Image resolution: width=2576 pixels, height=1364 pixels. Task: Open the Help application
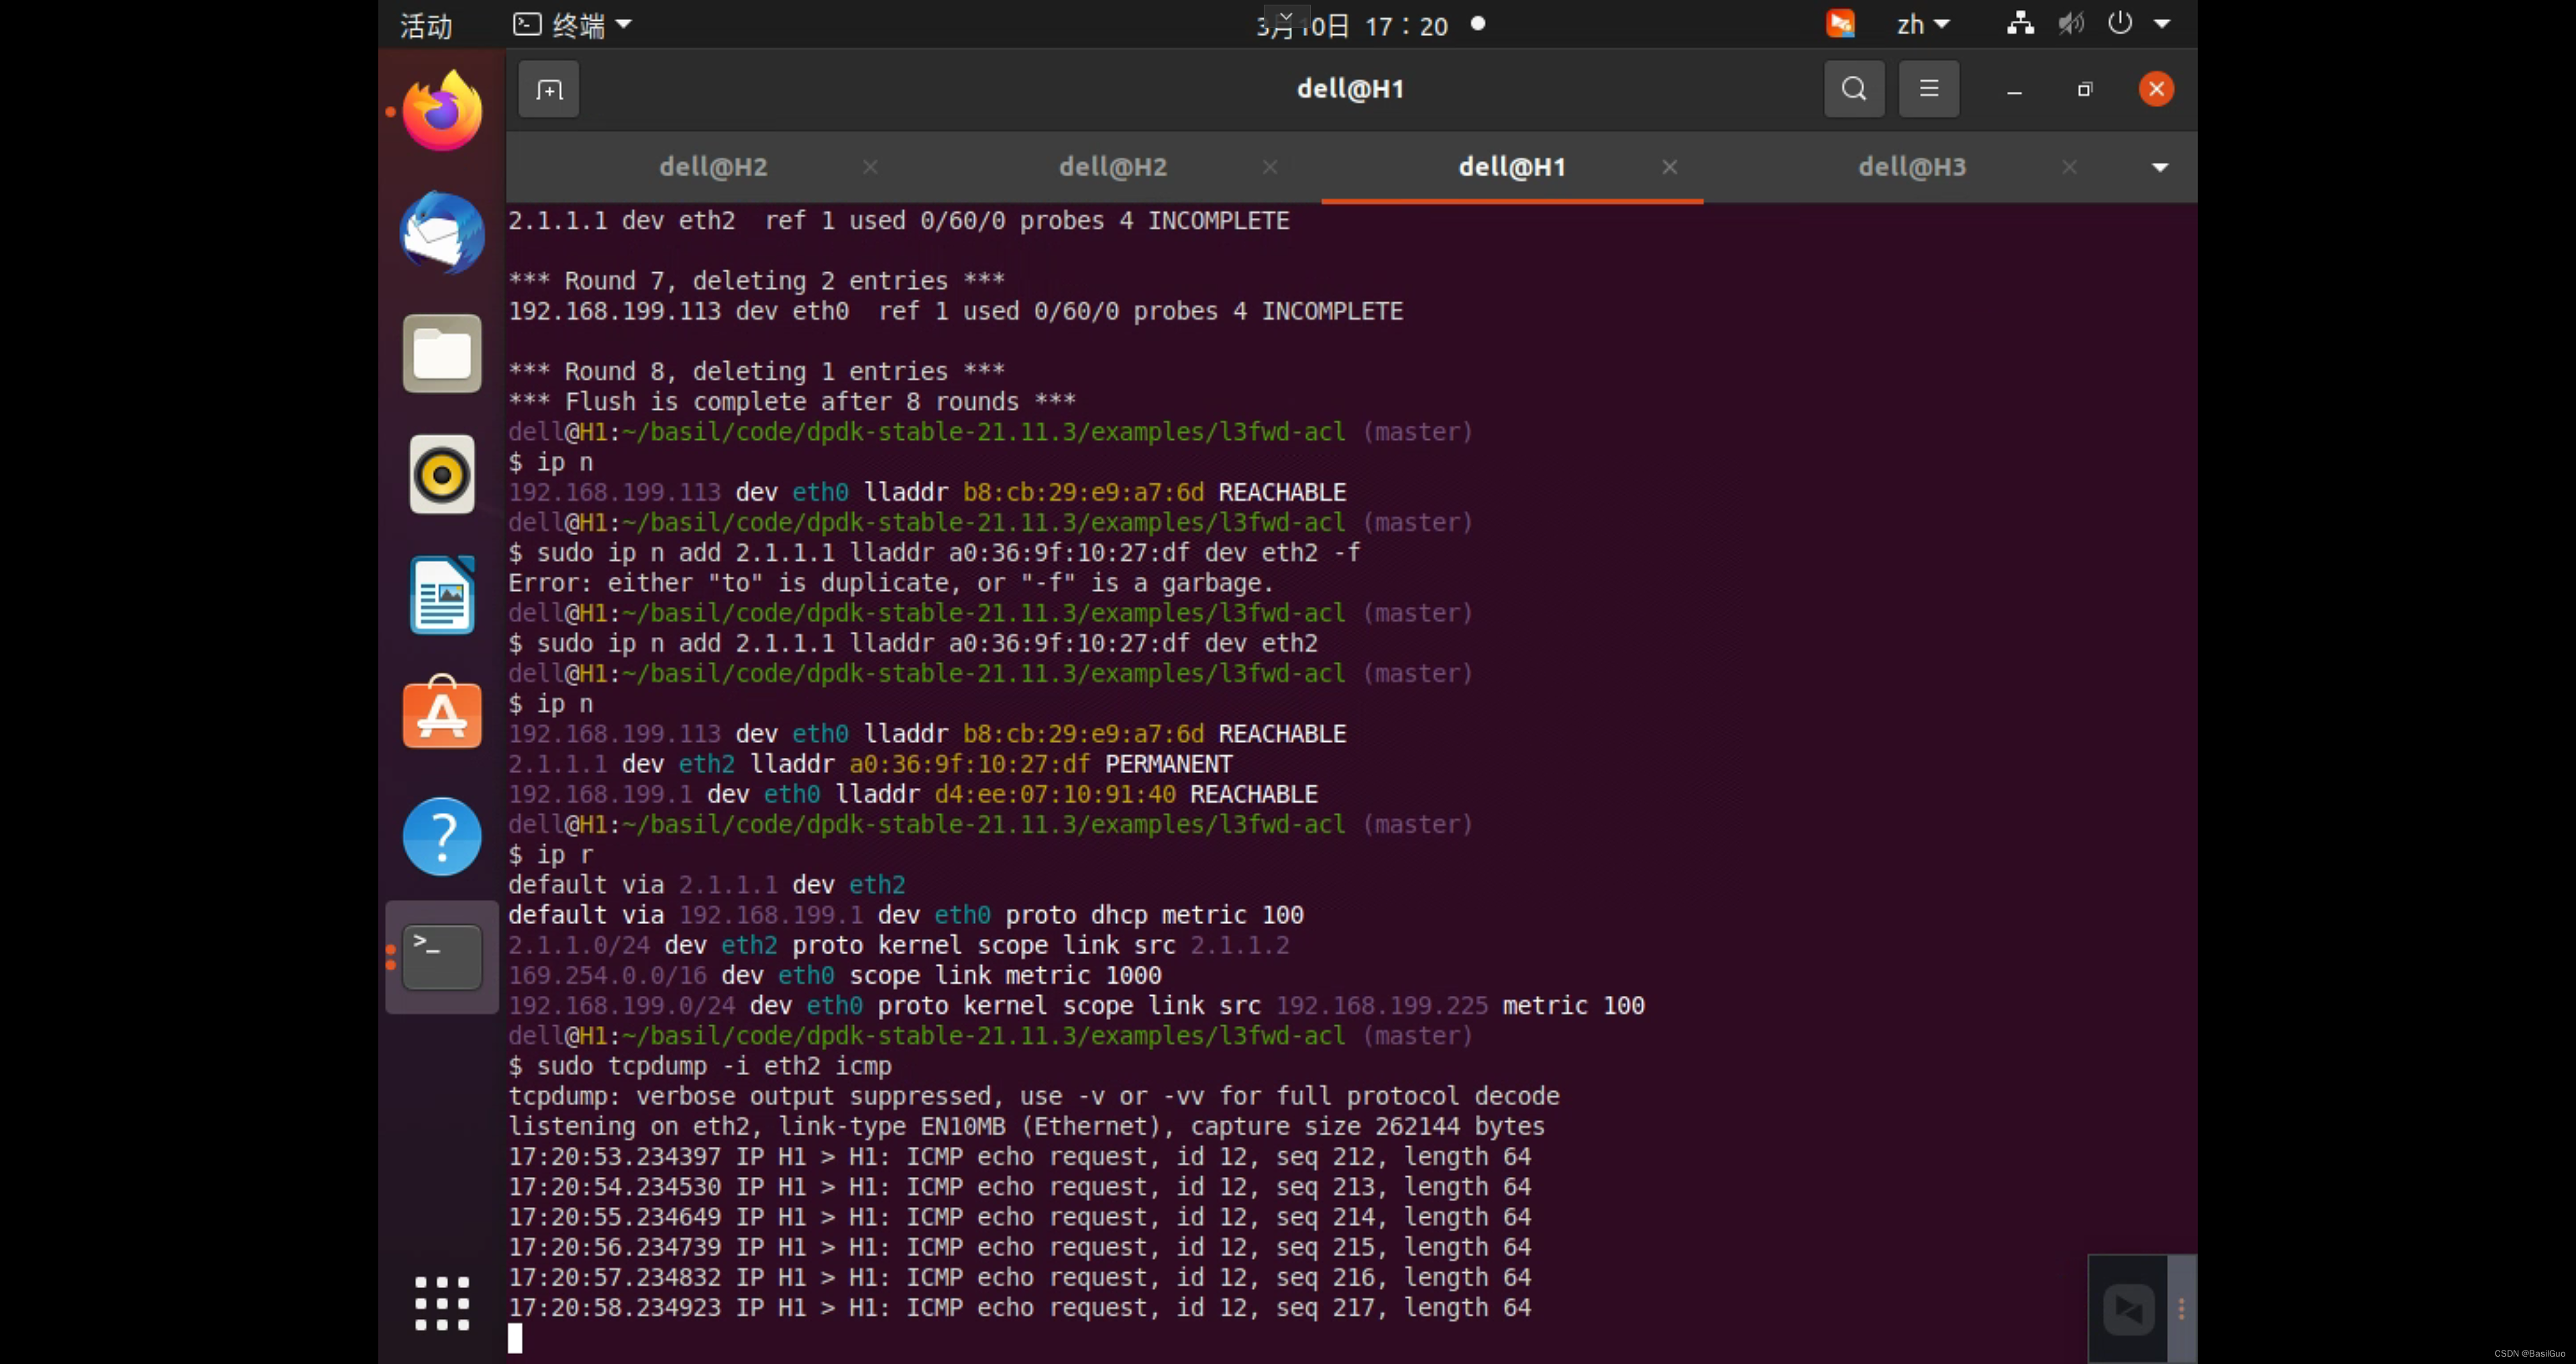442,836
